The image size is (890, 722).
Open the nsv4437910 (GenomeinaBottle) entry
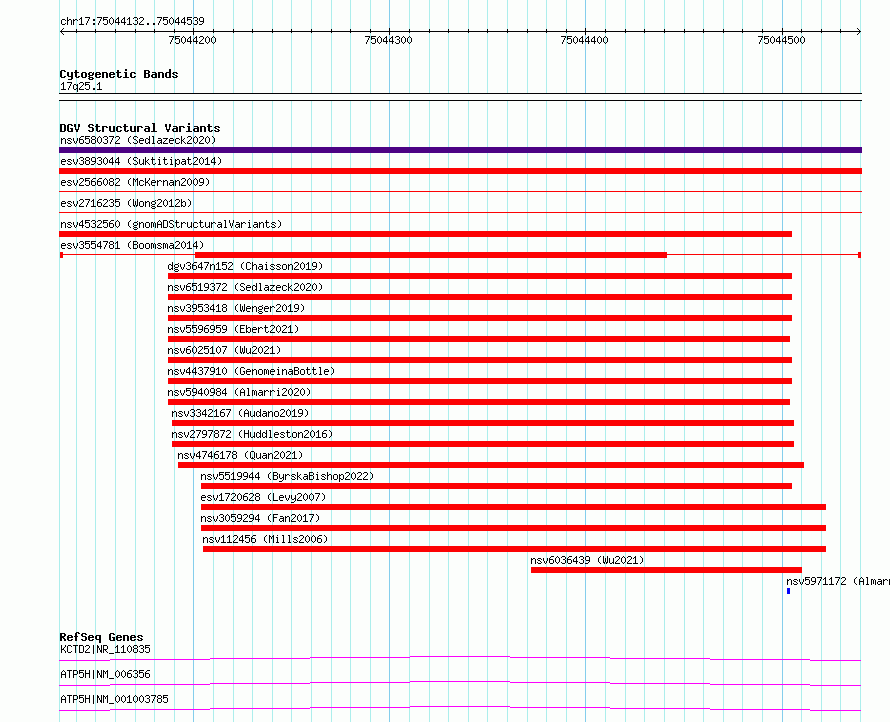[251, 372]
